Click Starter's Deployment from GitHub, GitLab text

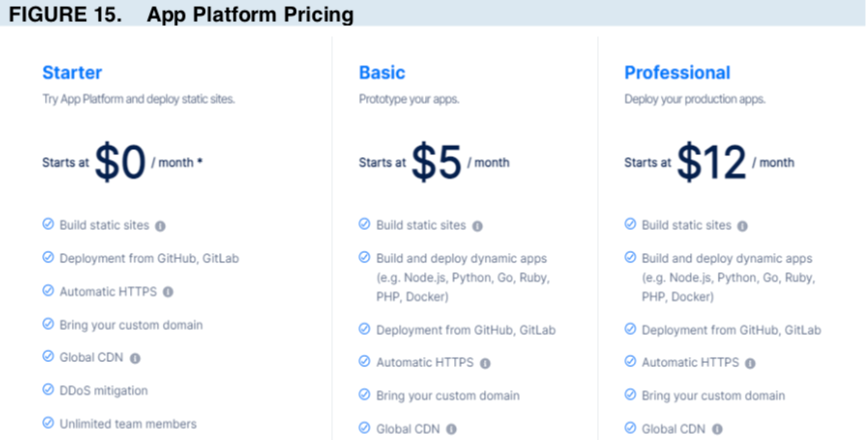point(148,258)
